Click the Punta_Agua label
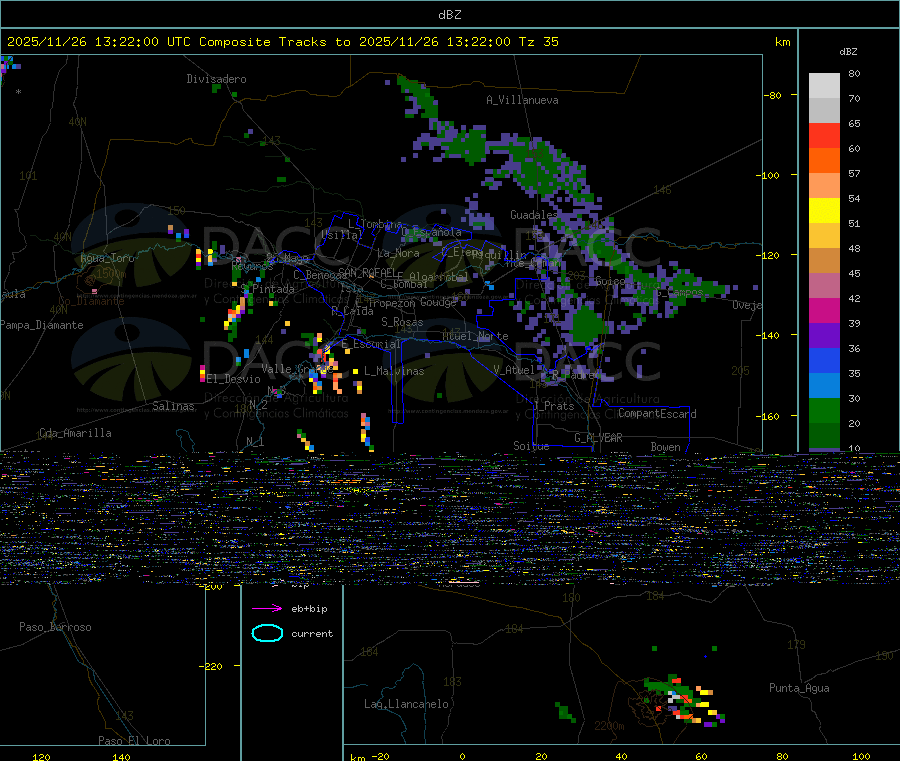Screen dimensions: 900x761 pyautogui.click(x=799, y=688)
